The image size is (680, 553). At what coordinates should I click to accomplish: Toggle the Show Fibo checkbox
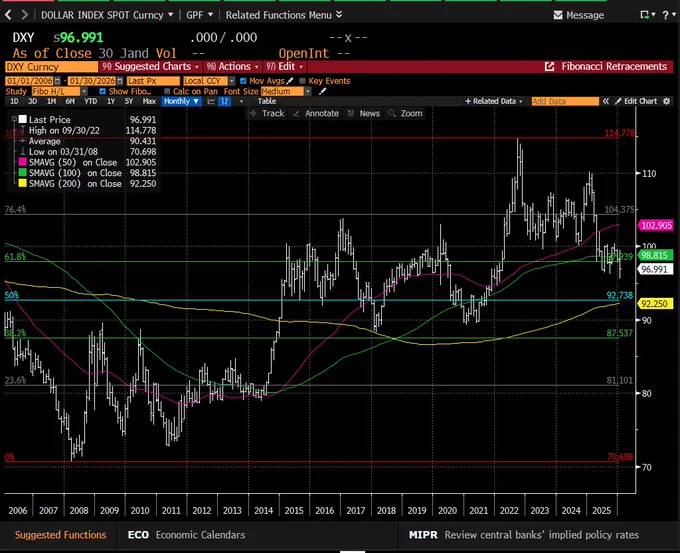pos(102,92)
